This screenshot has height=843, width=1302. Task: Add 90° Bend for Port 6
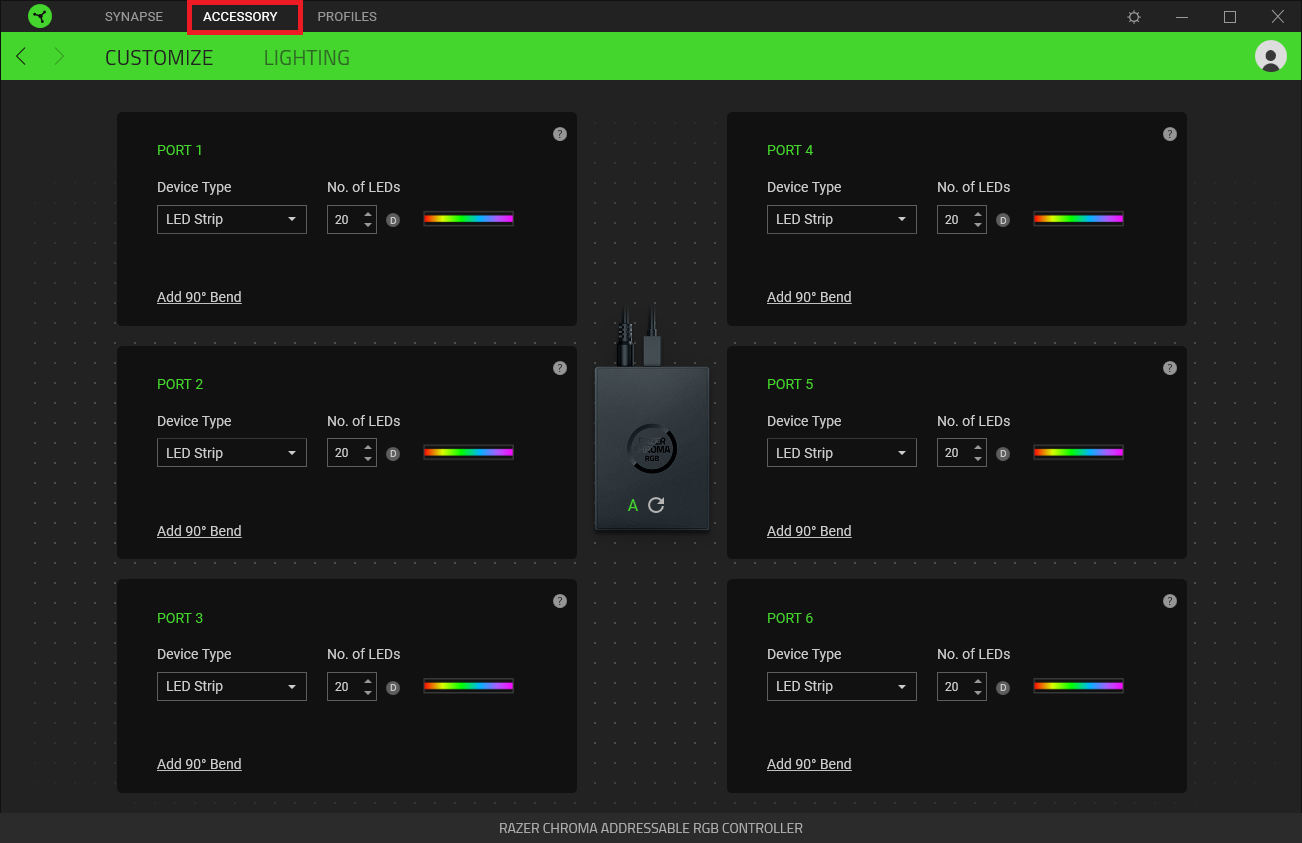(809, 764)
